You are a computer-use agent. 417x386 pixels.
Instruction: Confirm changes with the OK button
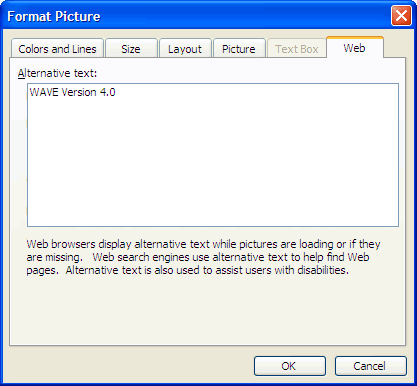(289, 366)
